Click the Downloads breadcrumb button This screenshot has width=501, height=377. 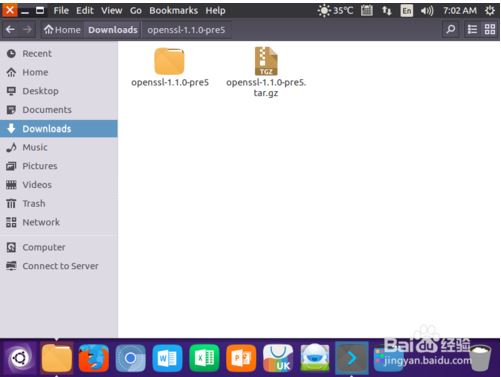coord(113,30)
